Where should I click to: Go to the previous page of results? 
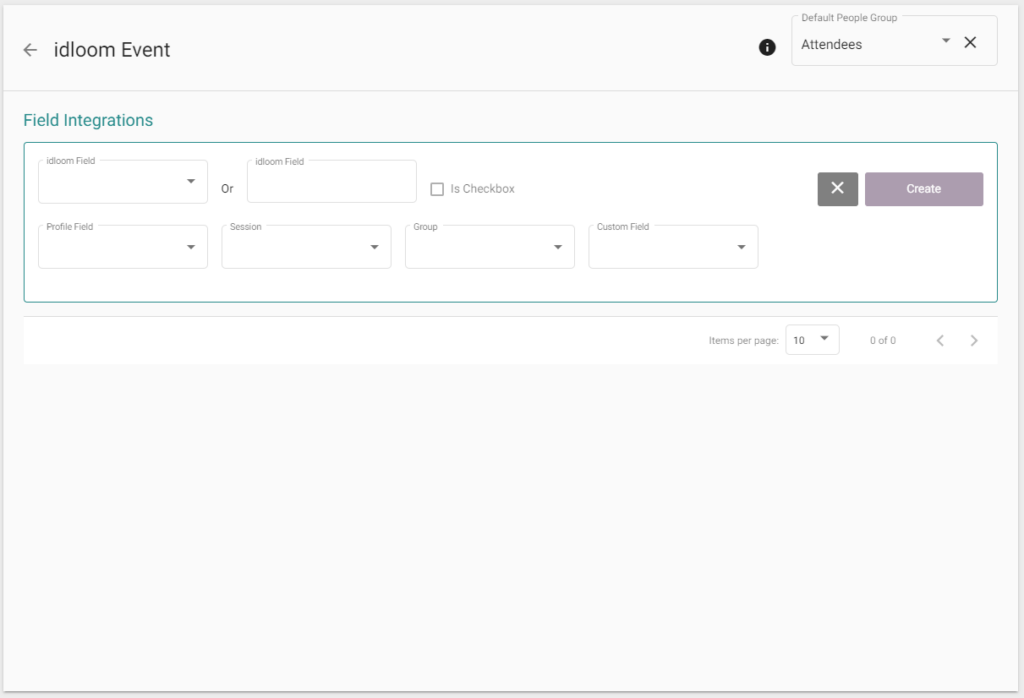pos(940,341)
